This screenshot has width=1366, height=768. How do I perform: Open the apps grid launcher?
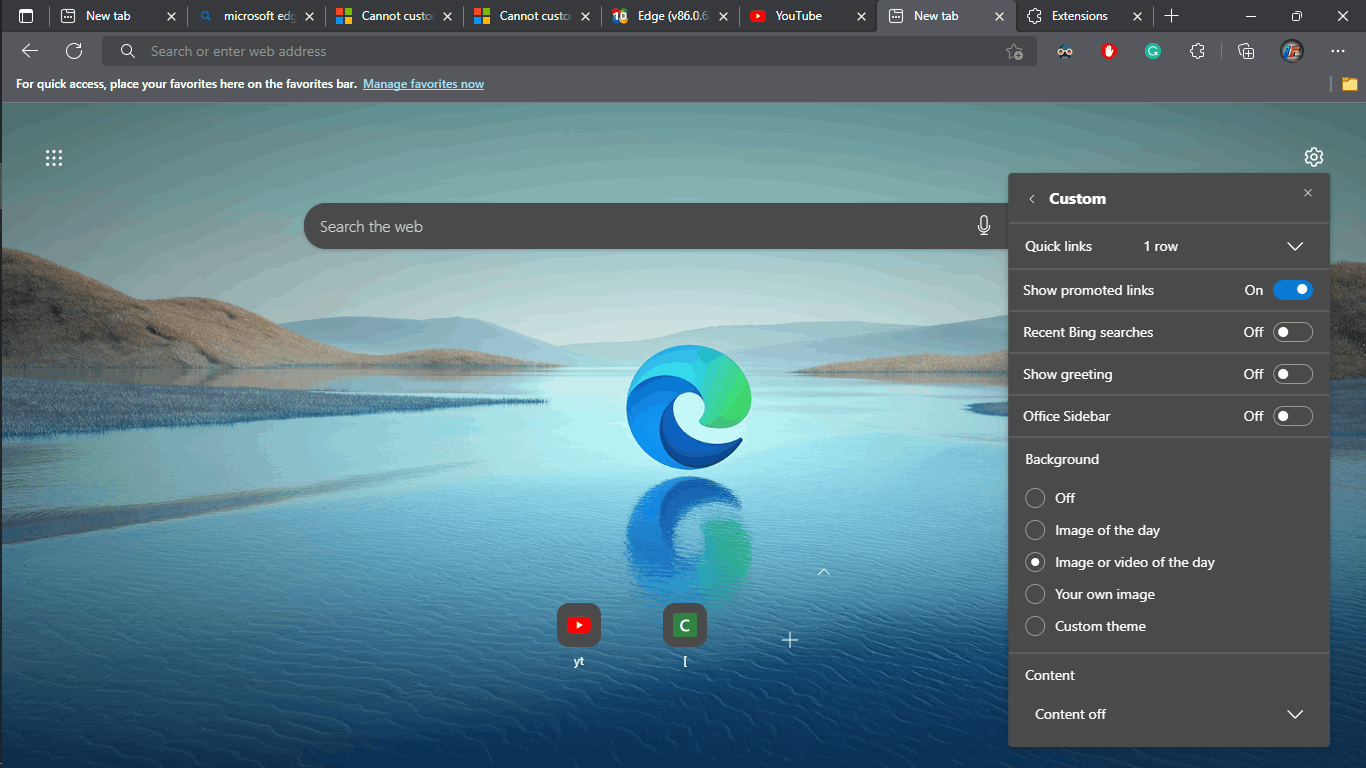click(x=54, y=158)
